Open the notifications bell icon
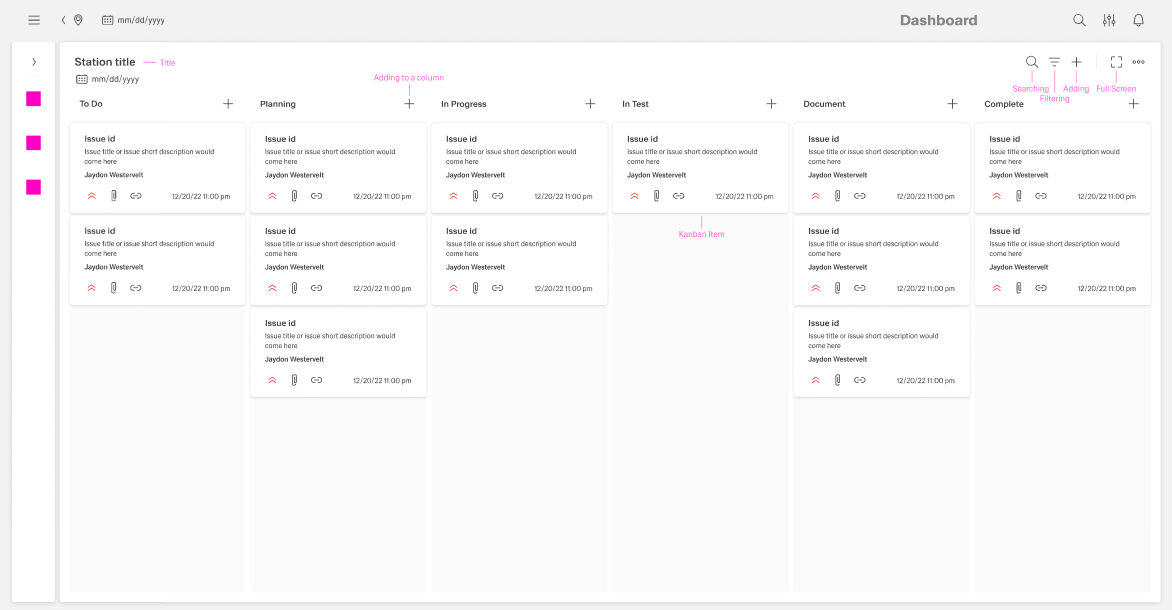Viewport: 1172px width, 610px height. (1138, 19)
